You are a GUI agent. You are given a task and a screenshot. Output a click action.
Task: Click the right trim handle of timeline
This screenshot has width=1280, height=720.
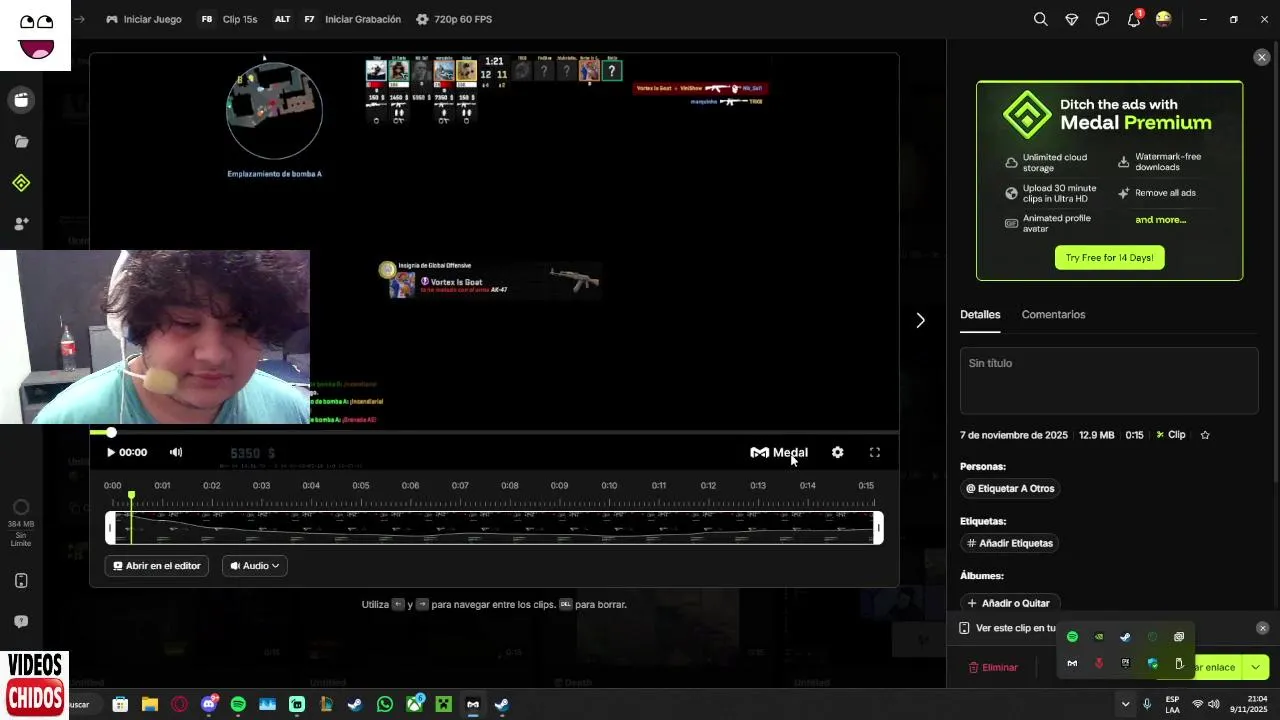(879, 528)
